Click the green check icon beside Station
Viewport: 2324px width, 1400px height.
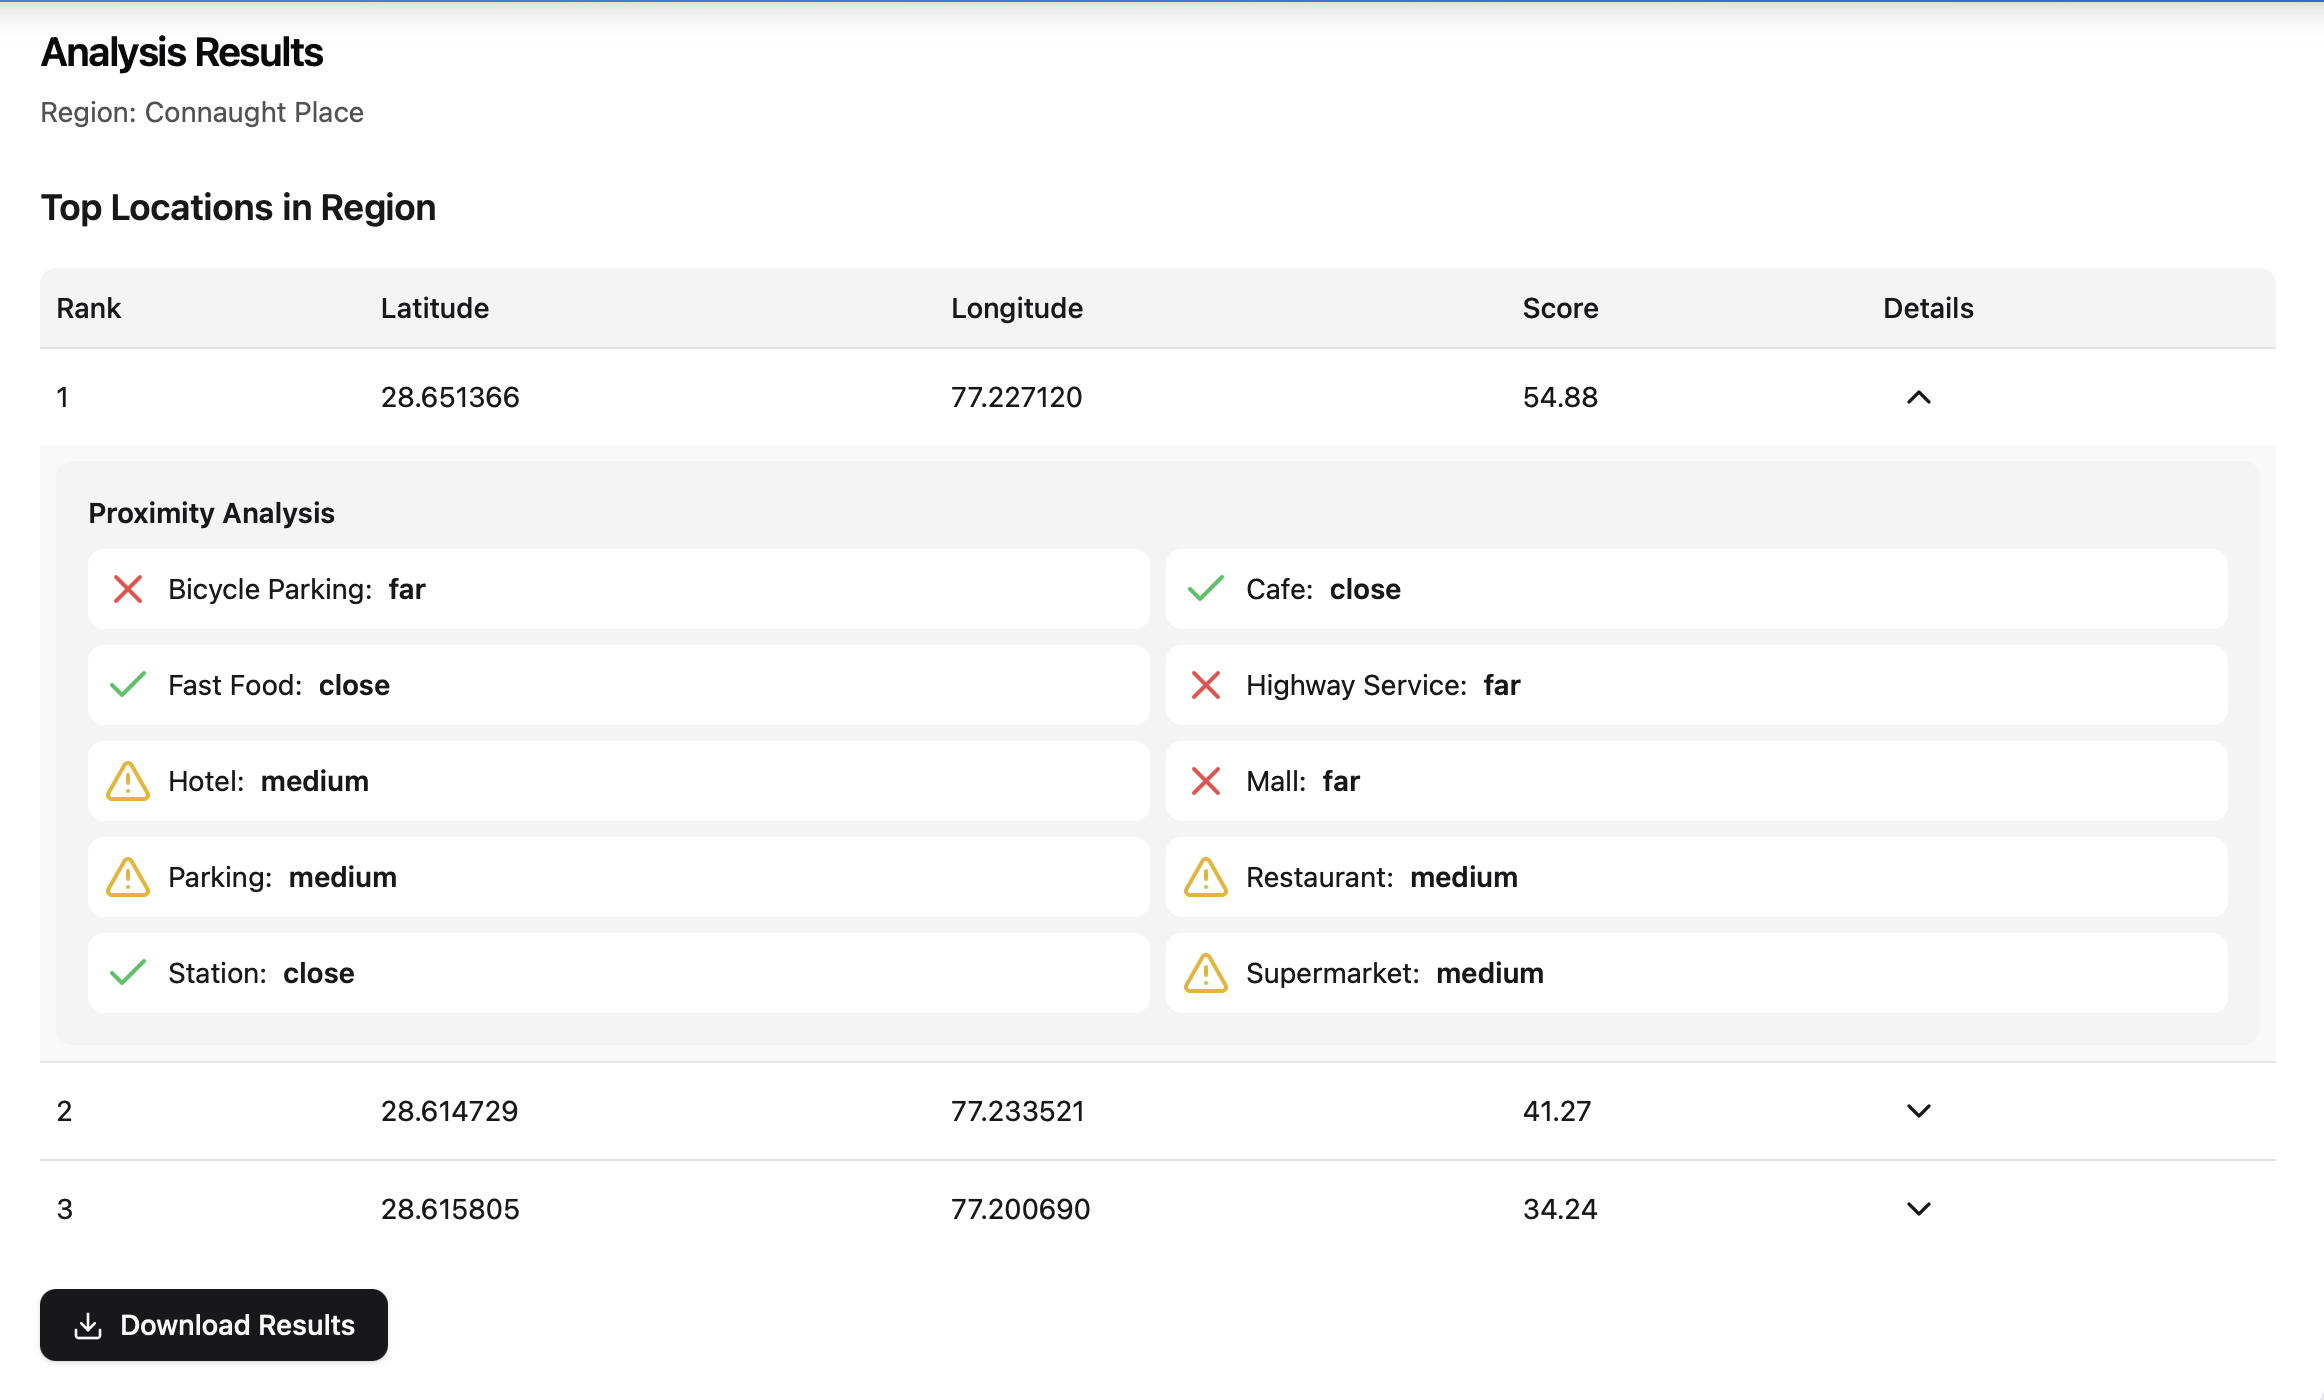pyautogui.click(x=128, y=973)
